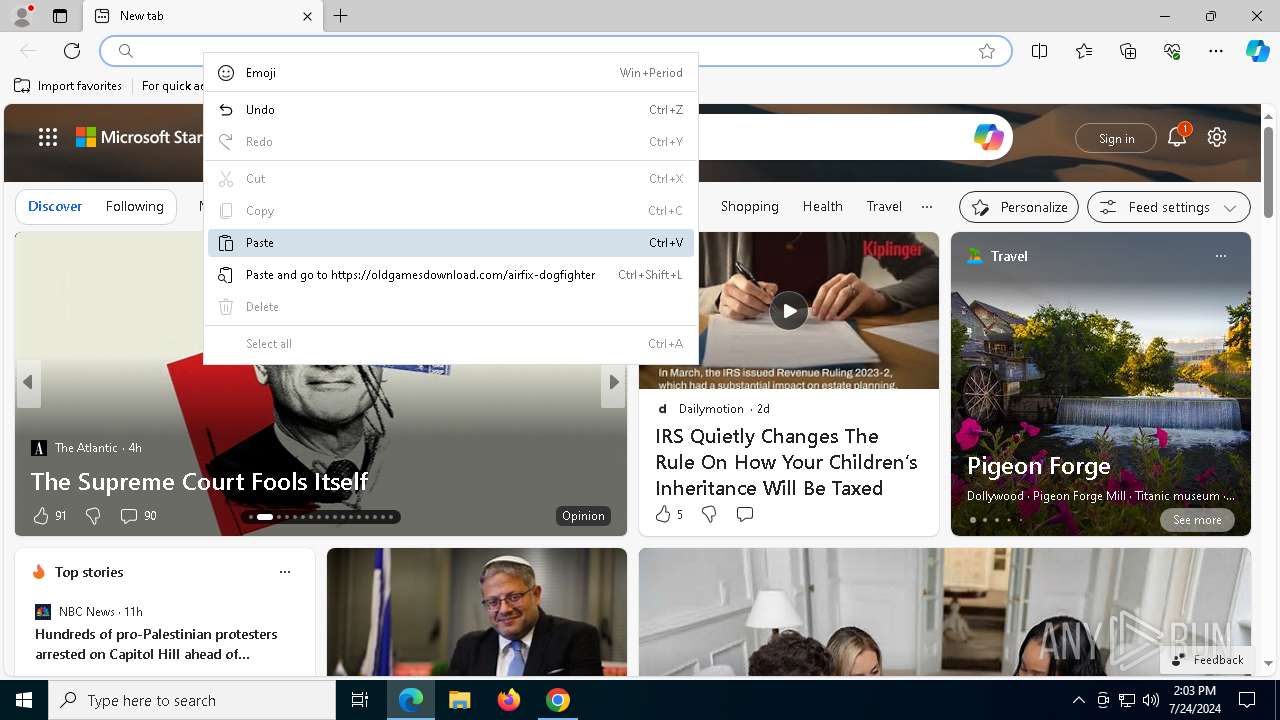The width and height of the screenshot is (1280, 720).
Task: Launch Firefox from taskbar
Action: (x=509, y=700)
